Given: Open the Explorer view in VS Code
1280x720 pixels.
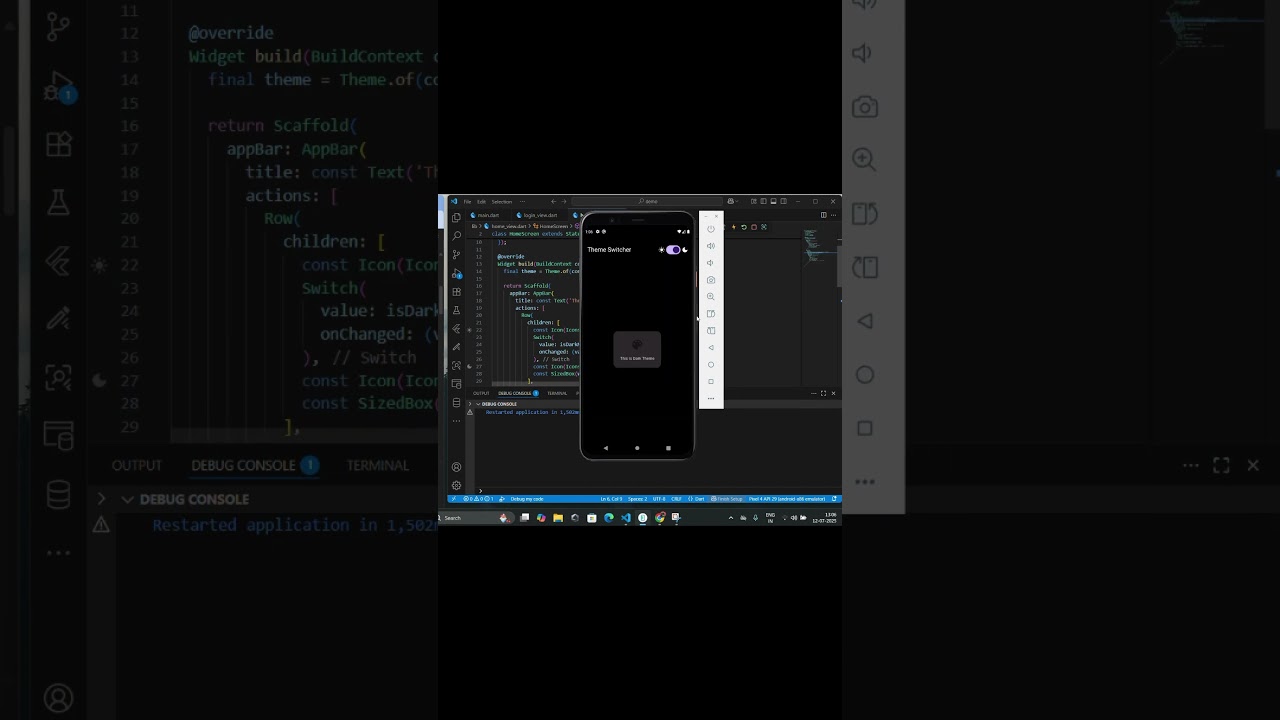Looking at the screenshot, I should point(456,217).
